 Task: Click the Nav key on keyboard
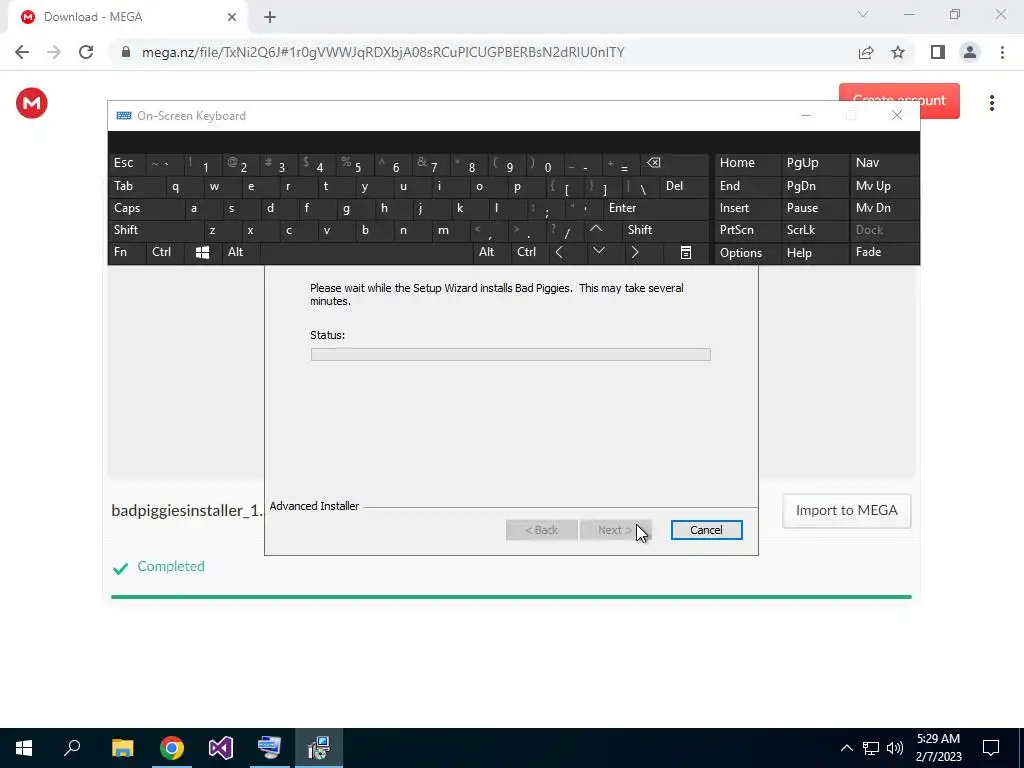click(884, 163)
